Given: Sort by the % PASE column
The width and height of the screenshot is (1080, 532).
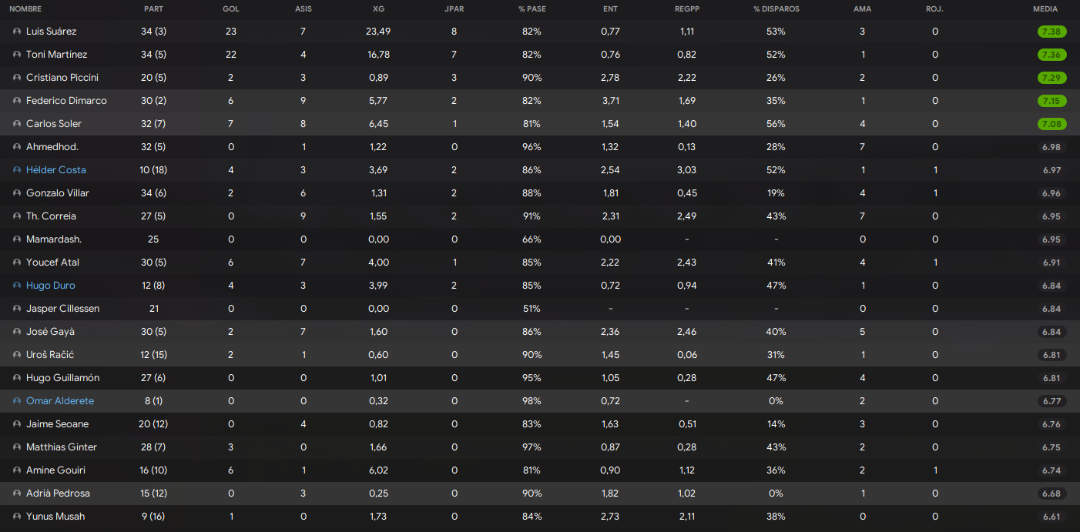Looking at the screenshot, I should (531, 10).
